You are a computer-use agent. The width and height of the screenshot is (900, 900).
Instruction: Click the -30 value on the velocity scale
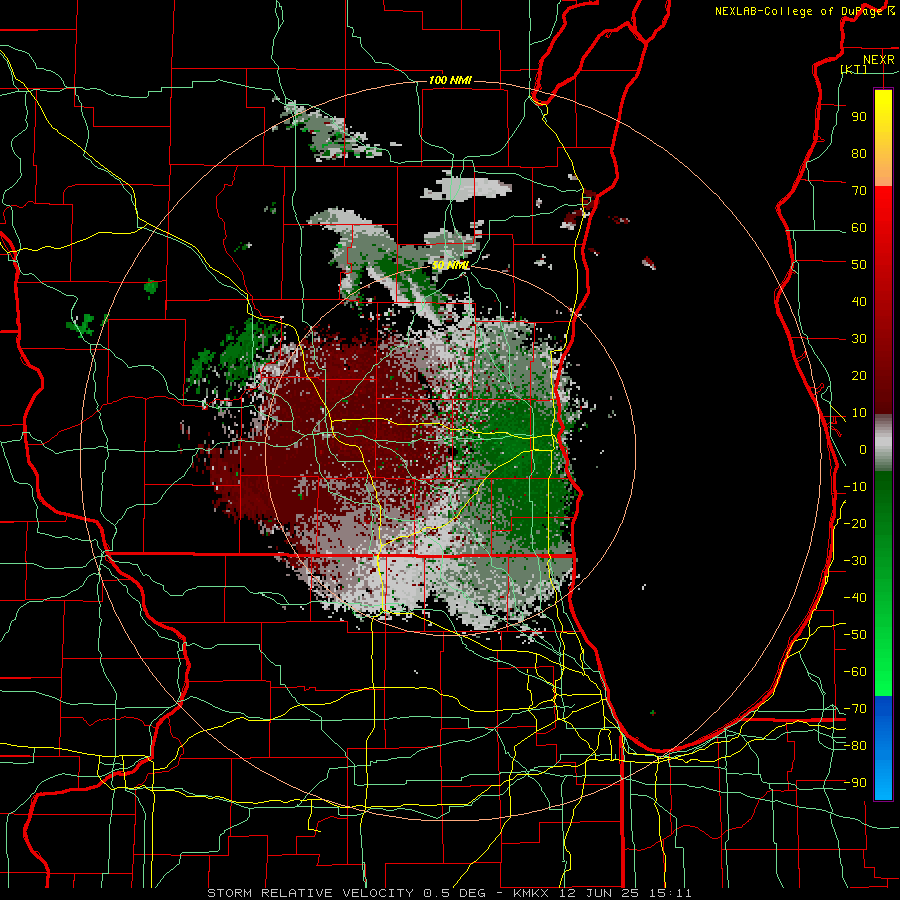point(855,561)
